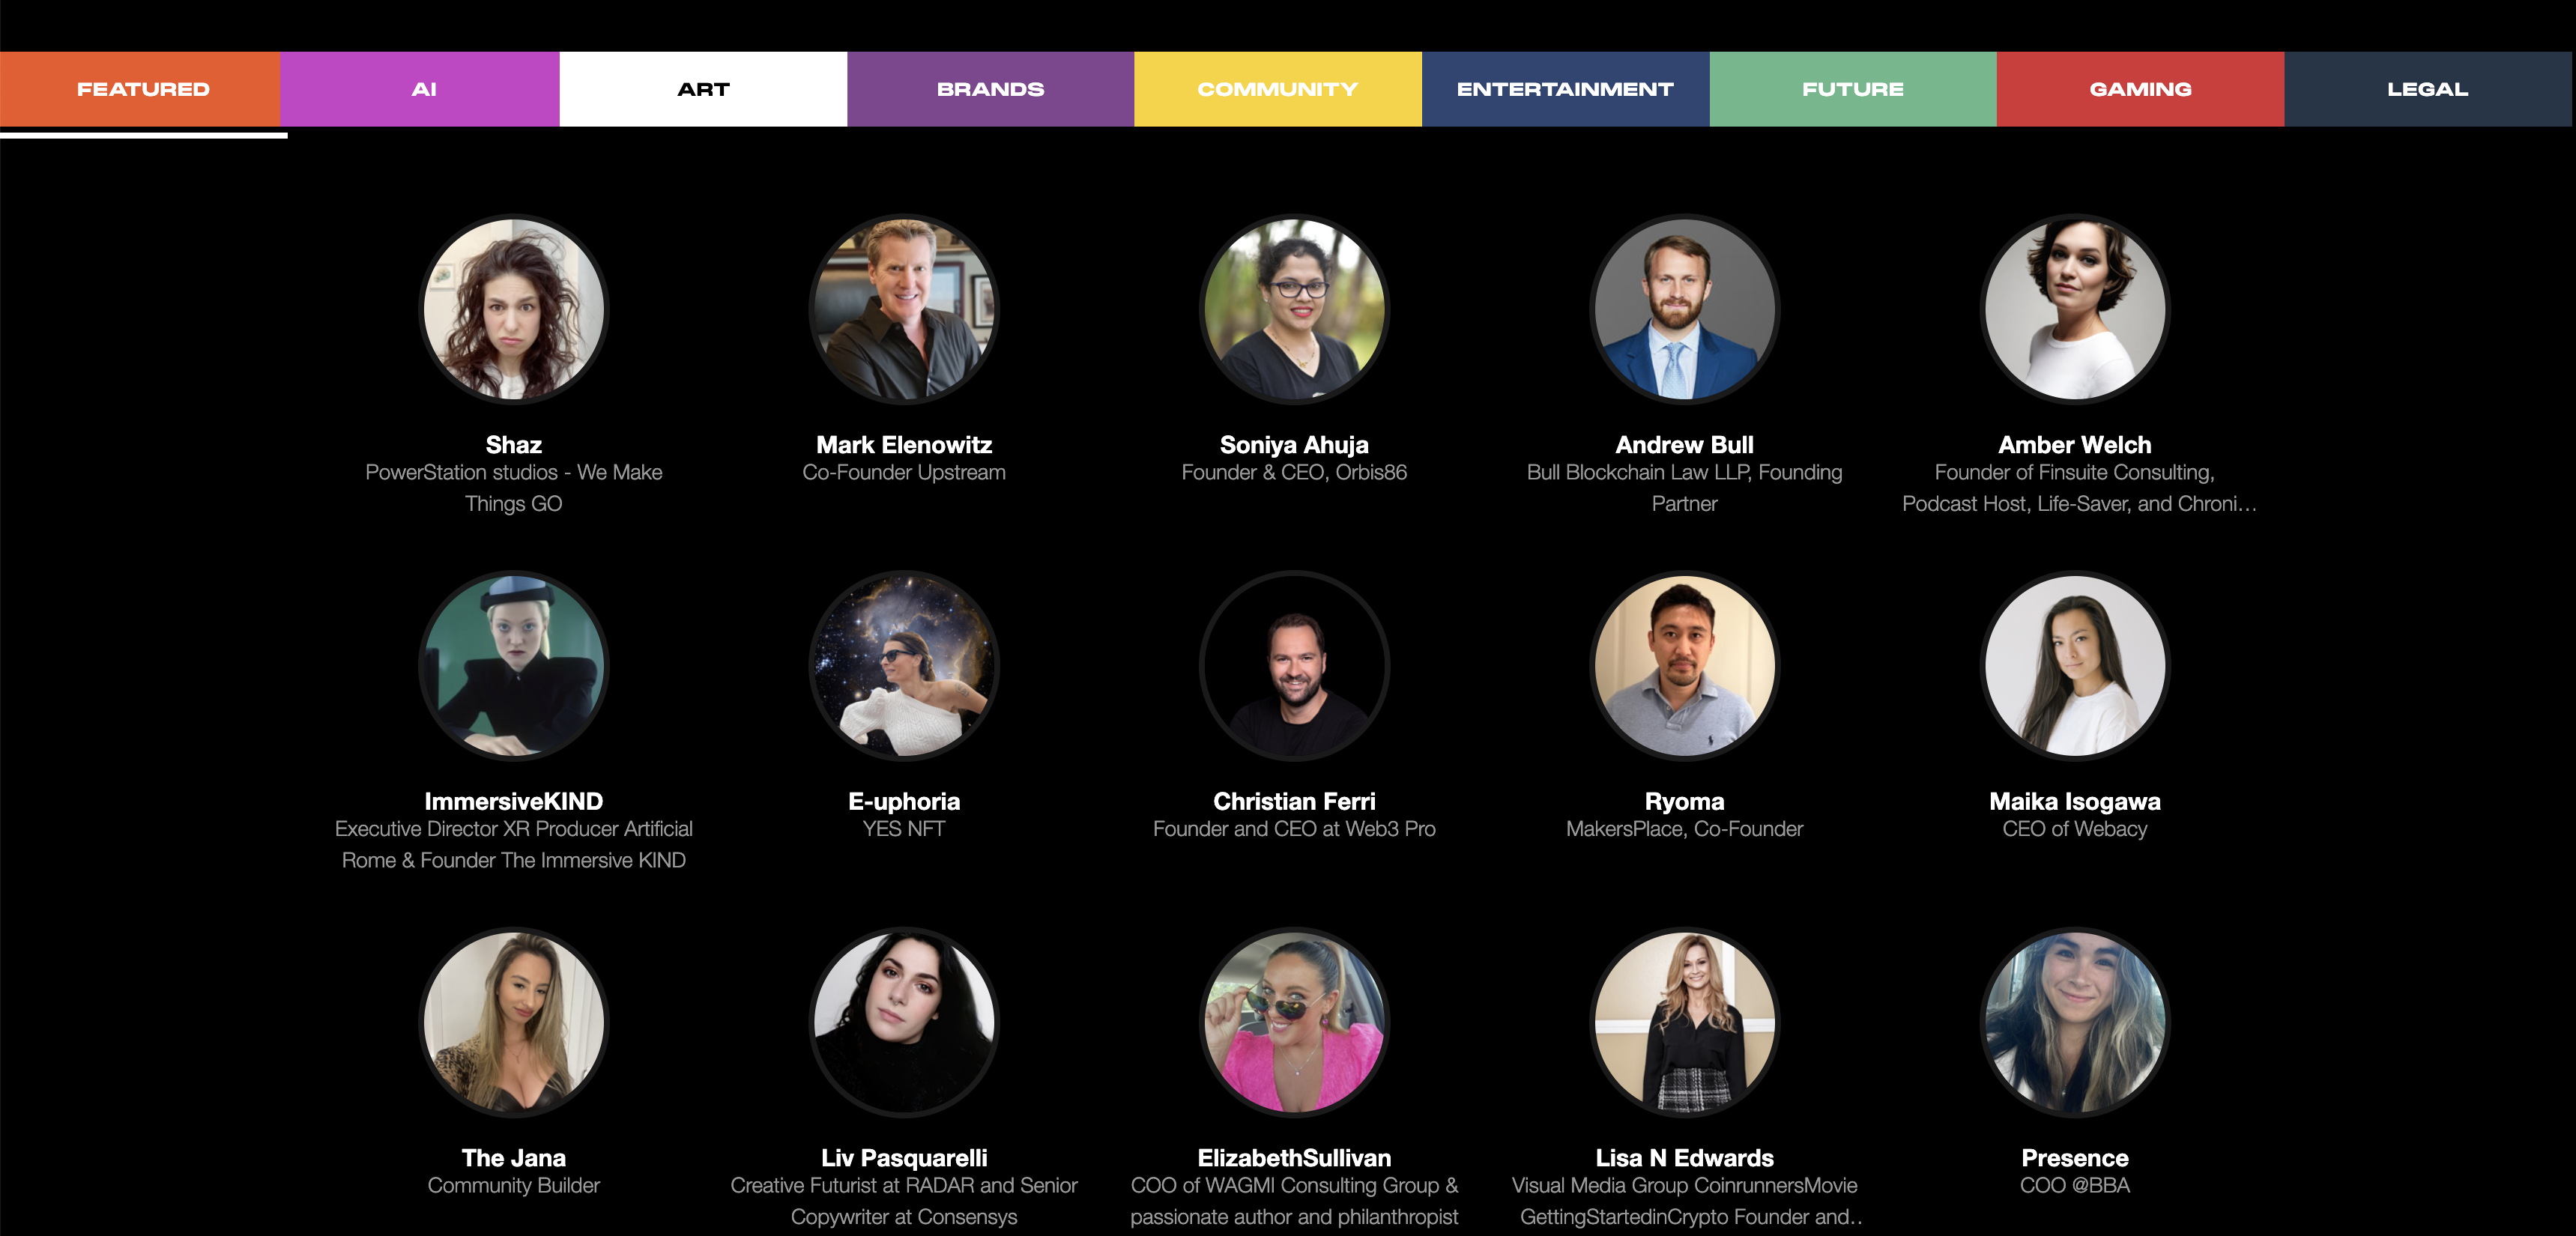Screen dimensions: 2576x1236
Task: Select the Maika Isogawa speaker entry
Action: click(2075, 801)
